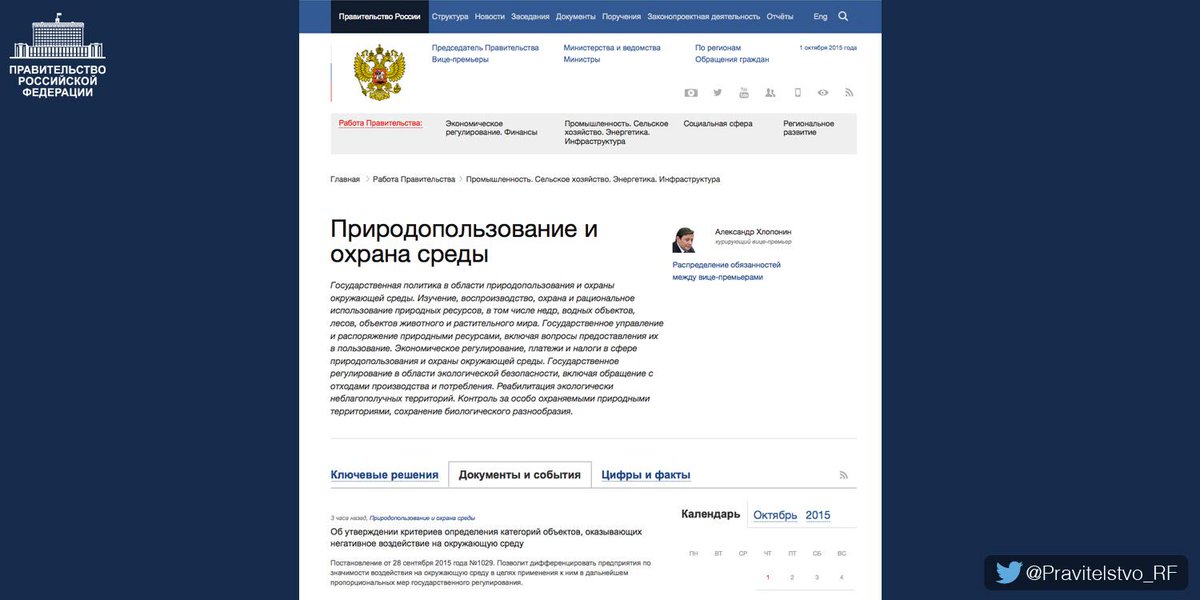Click Александр Хлопонин's photo thumbnail
The image size is (1200, 600).
coord(686,239)
